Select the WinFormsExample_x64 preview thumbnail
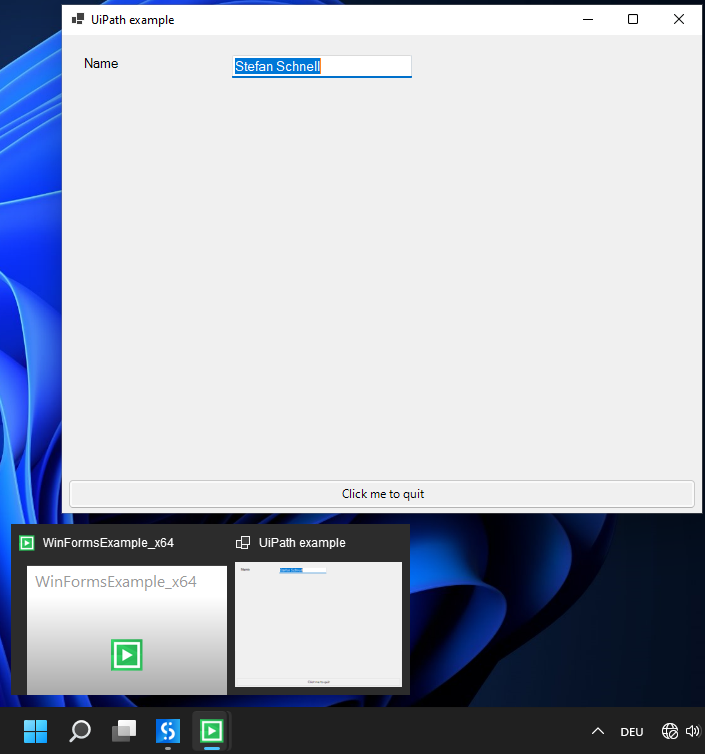 tap(127, 630)
